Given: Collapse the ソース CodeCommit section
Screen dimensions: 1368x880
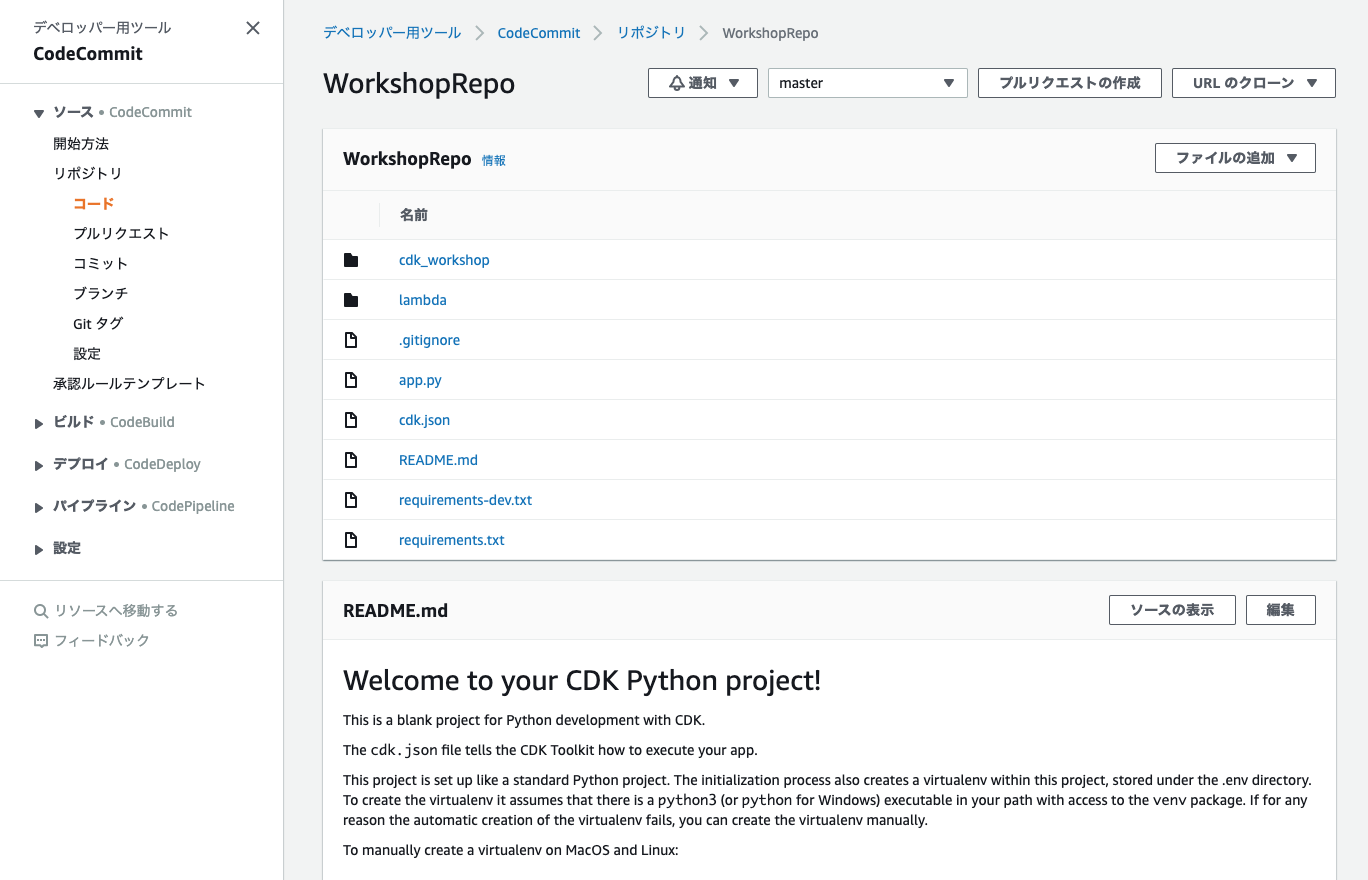Looking at the screenshot, I should [x=39, y=114].
